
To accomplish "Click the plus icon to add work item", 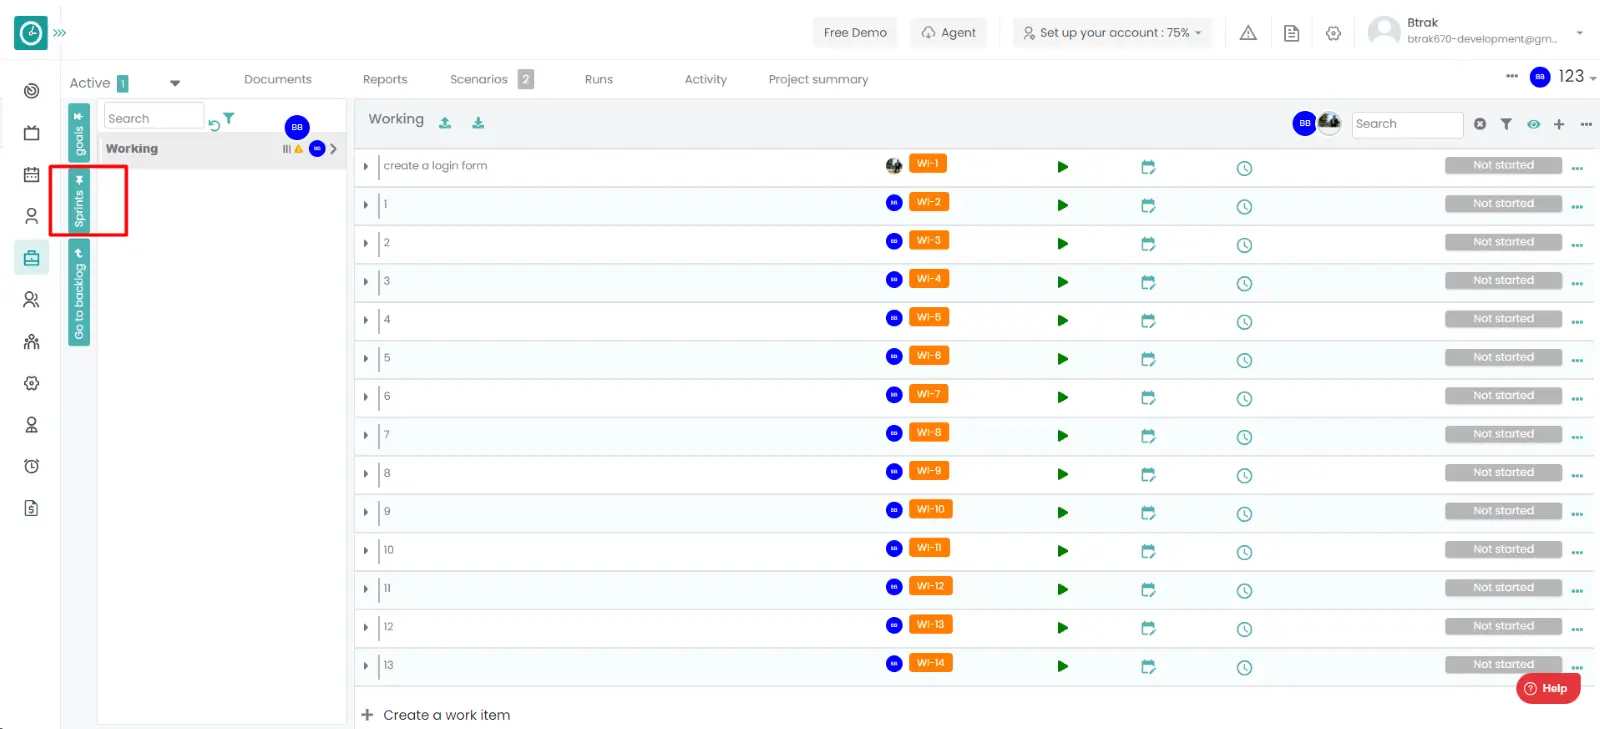I will click(1559, 124).
